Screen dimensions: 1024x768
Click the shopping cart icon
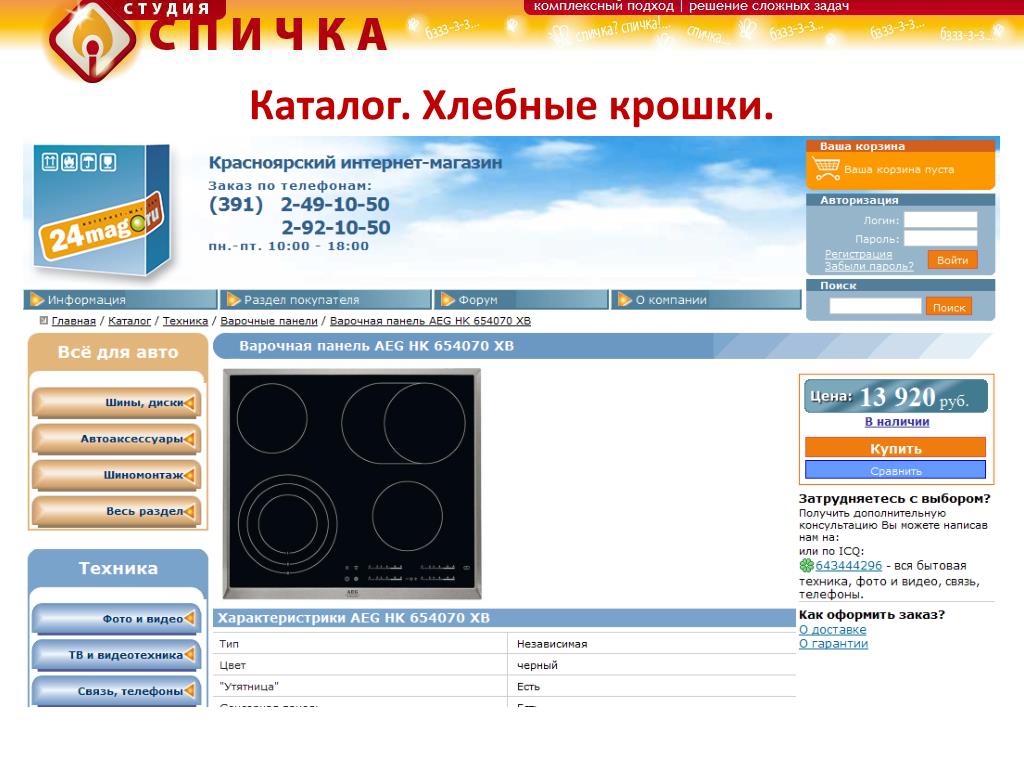click(826, 169)
